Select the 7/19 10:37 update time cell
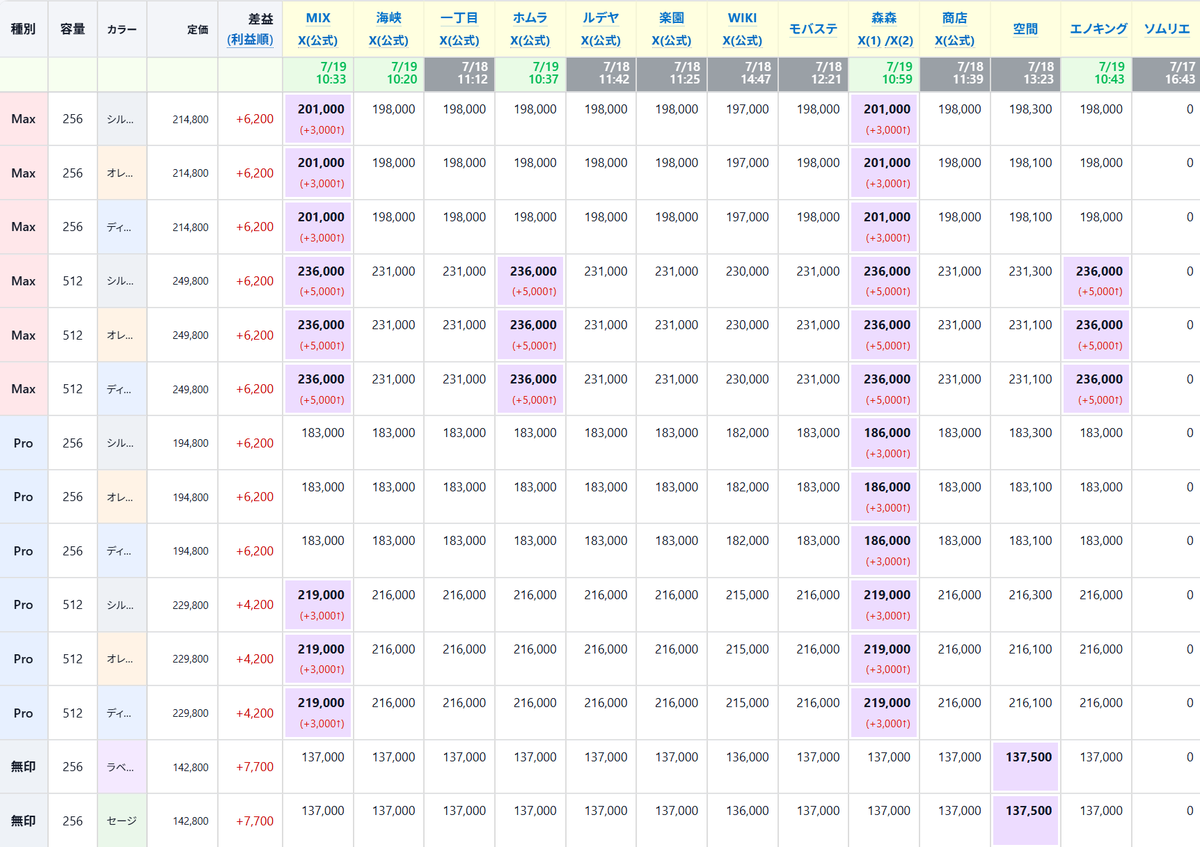1200x847 pixels. coord(530,74)
